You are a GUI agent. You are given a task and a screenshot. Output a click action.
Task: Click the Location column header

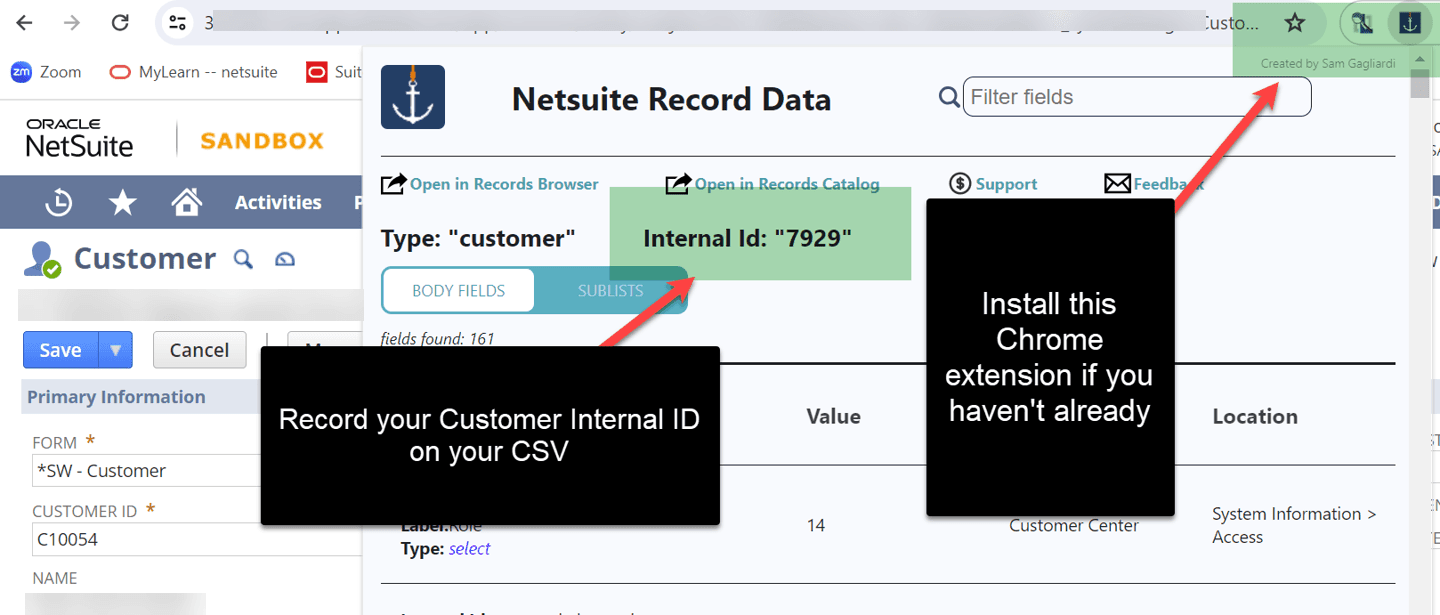(x=1255, y=416)
